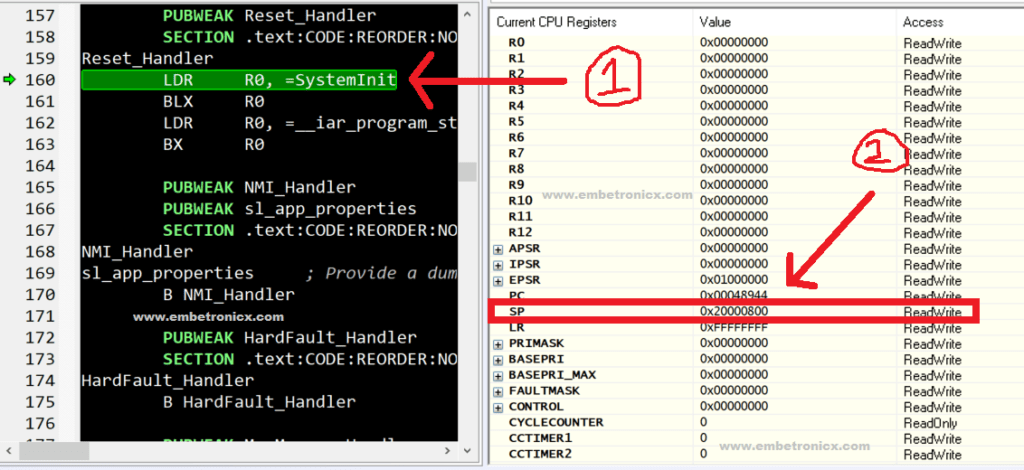Click the editor horizontal scrollbar thumb
The width and height of the screenshot is (1024, 470).
[x=54, y=451]
